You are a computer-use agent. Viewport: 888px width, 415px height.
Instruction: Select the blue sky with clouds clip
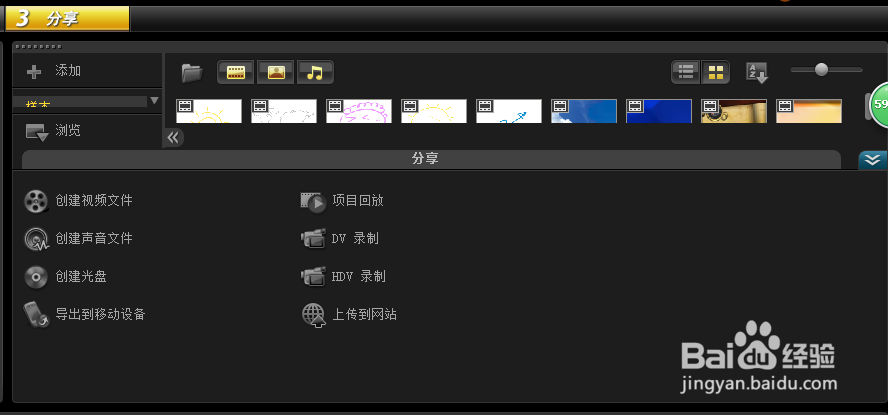[584, 111]
